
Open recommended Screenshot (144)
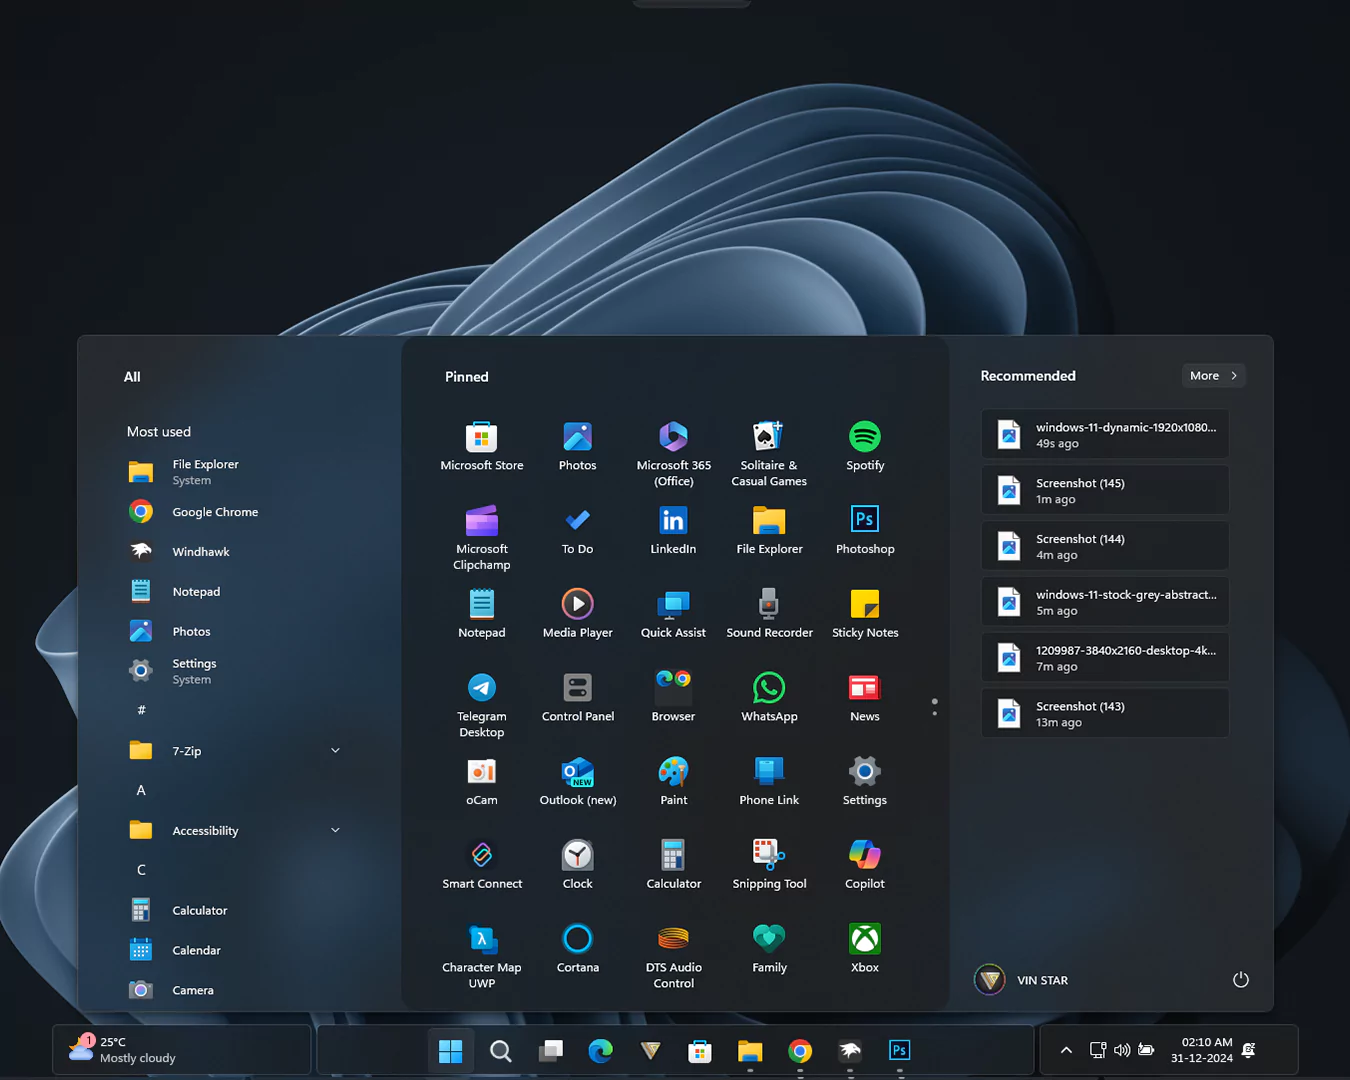click(x=1105, y=546)
